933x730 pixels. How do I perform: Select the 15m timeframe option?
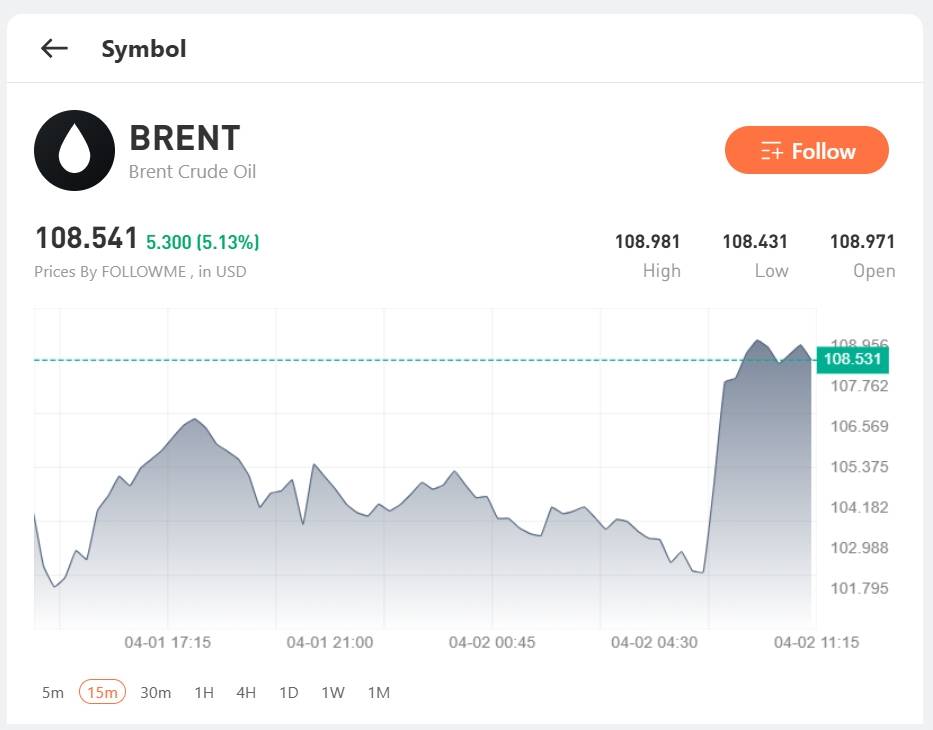(102, 692)
